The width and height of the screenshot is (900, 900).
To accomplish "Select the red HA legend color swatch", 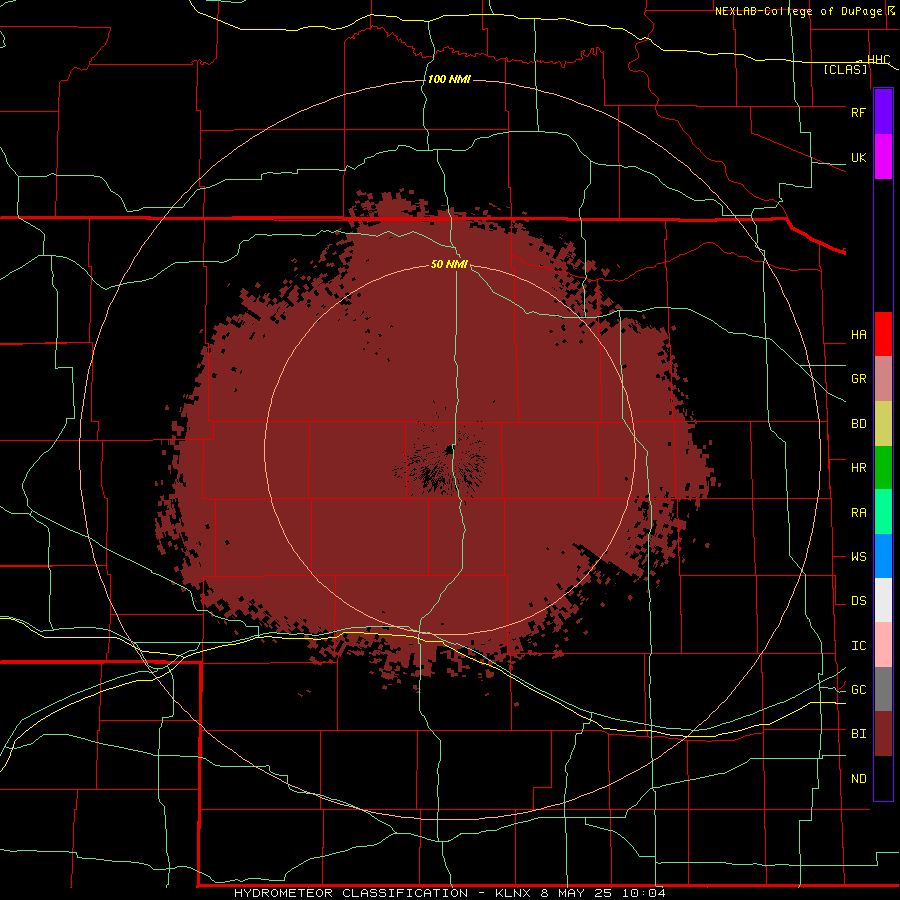I will point(883,334).
